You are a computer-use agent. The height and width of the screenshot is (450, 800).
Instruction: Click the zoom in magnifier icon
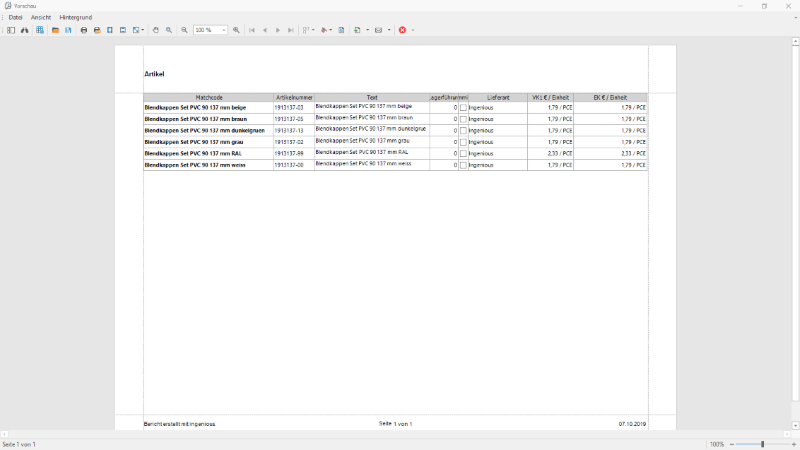(236, 30)
